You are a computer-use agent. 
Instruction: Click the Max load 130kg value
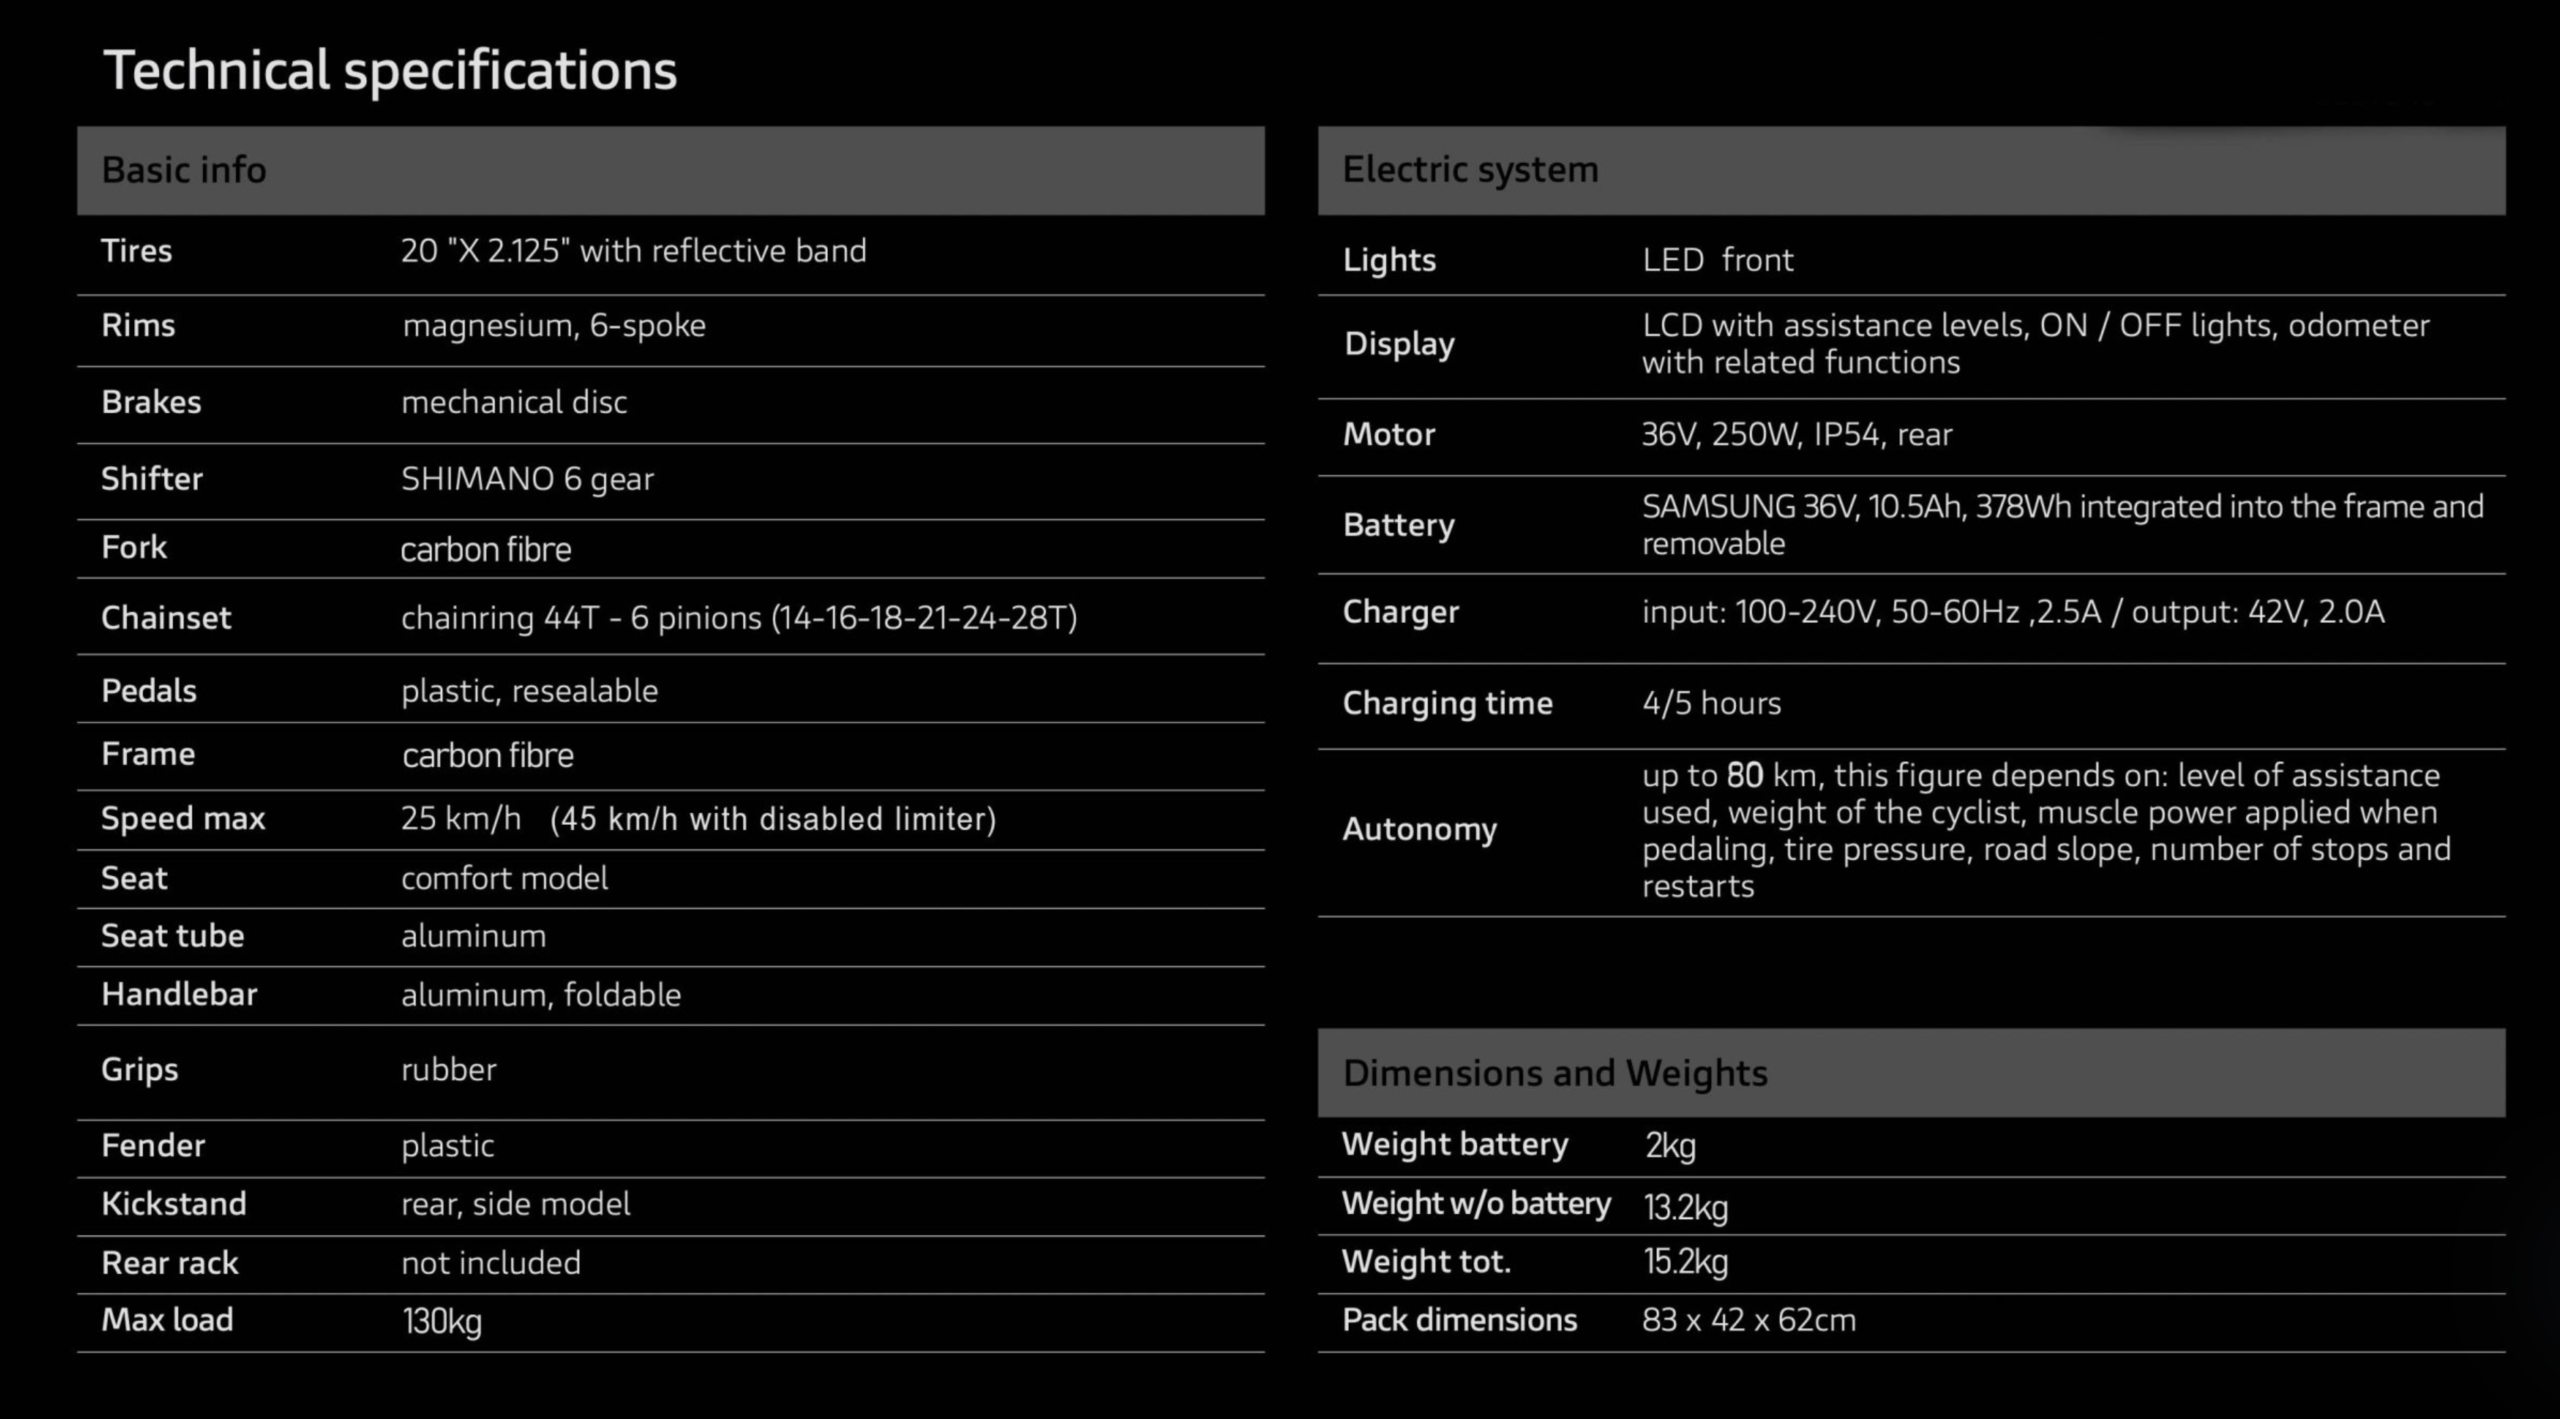point(442,1321)
